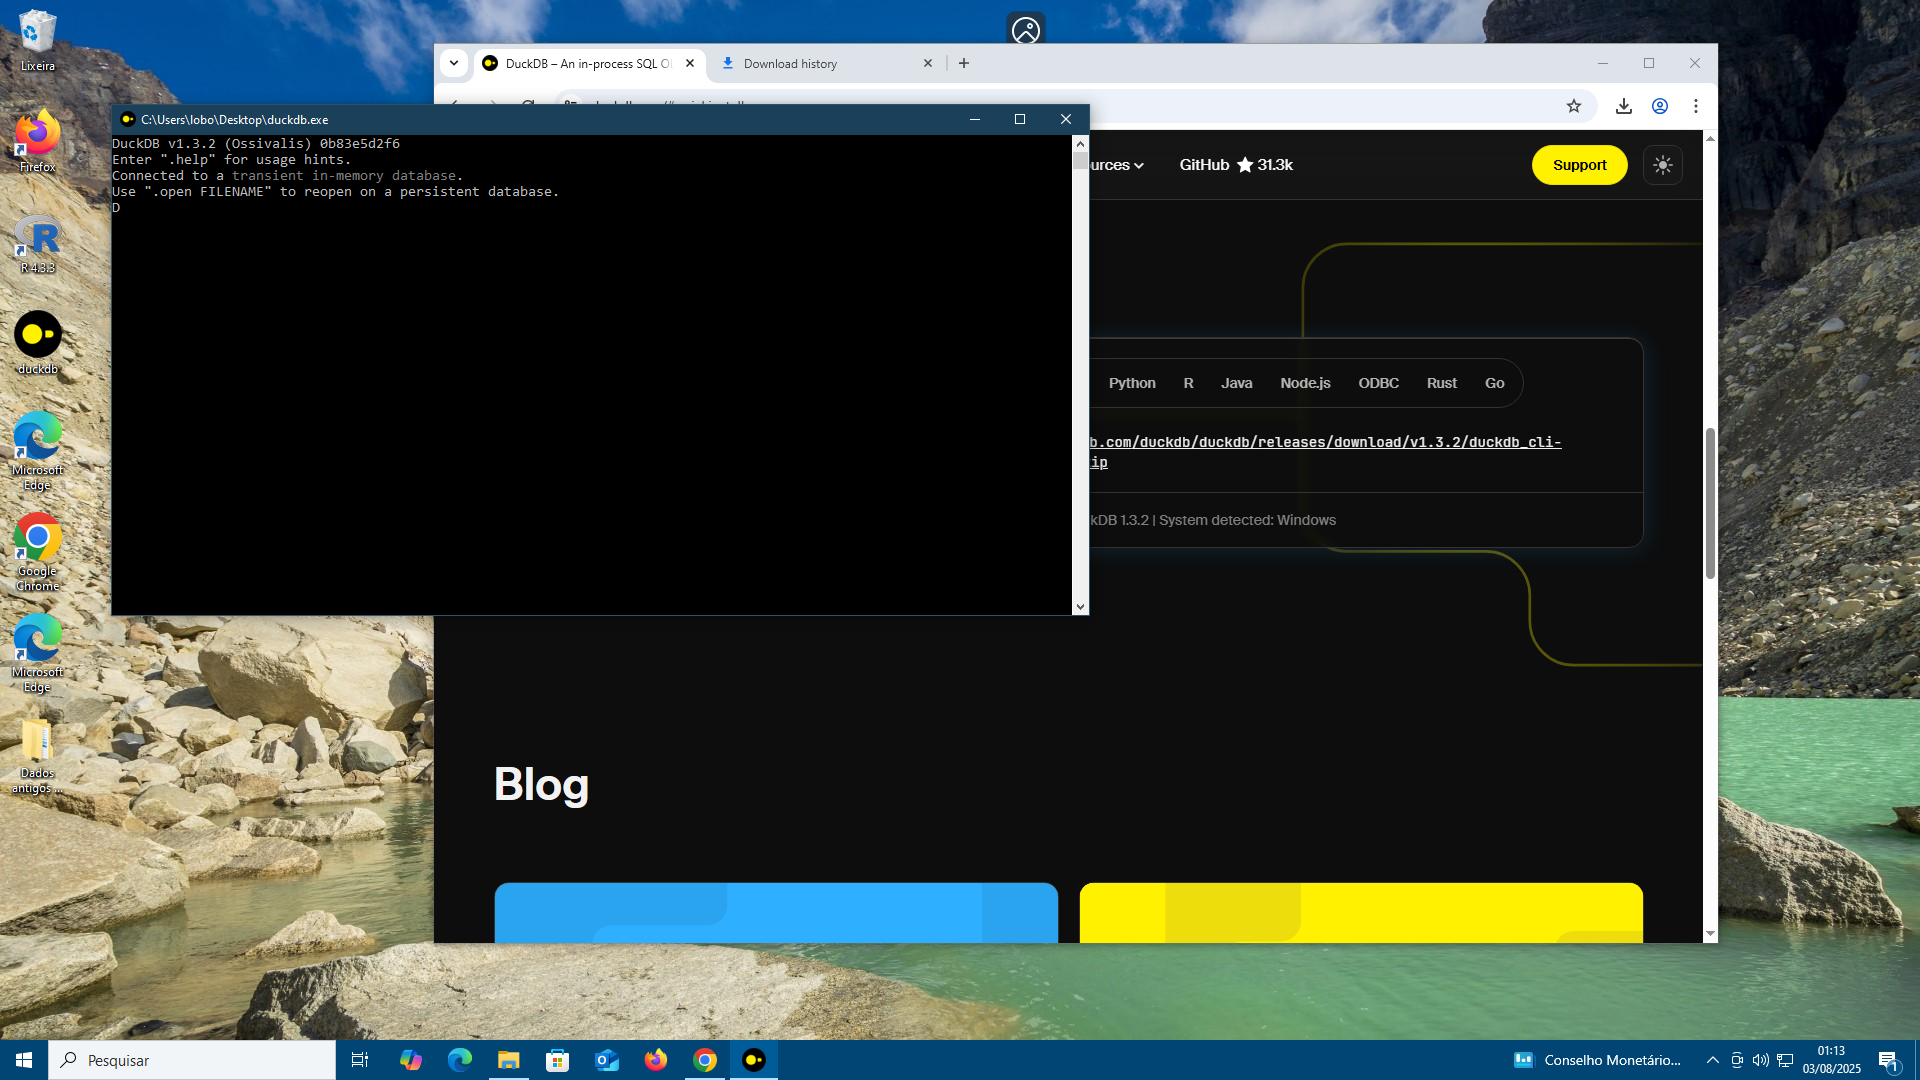1920x1080 pixels.
Task: Select the Rust installation tab
Action: (x=1441, y=383)
